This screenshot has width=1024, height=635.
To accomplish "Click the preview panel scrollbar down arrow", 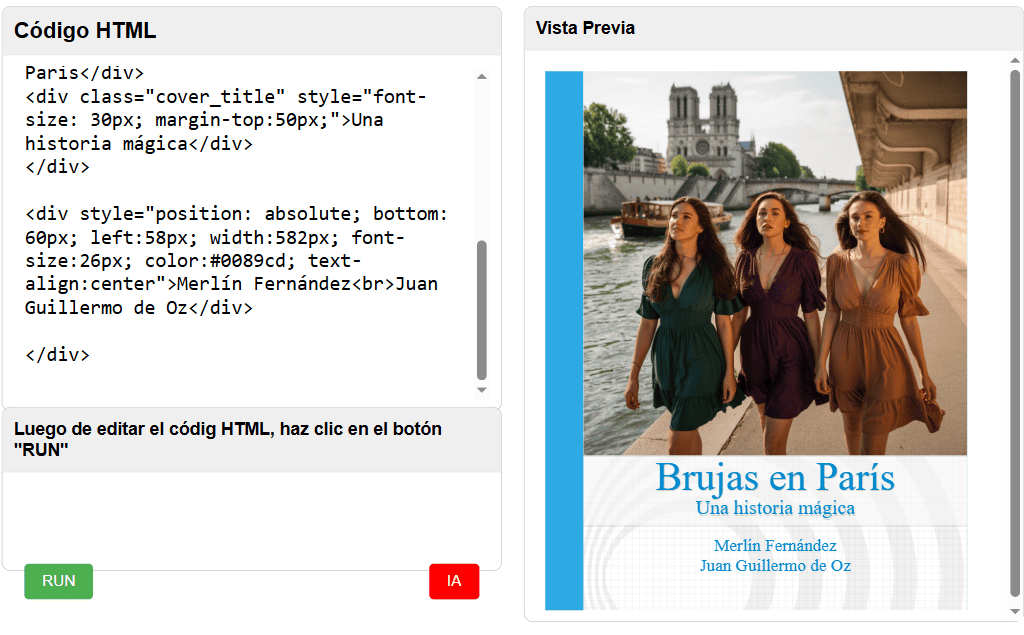I will pos(1015,611).
